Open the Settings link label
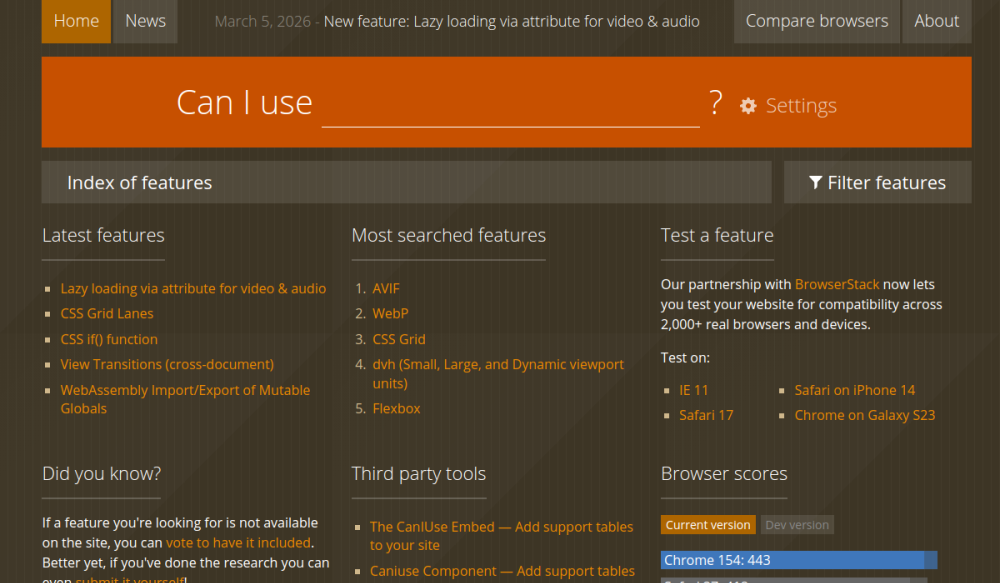 (x=801, y=106)
